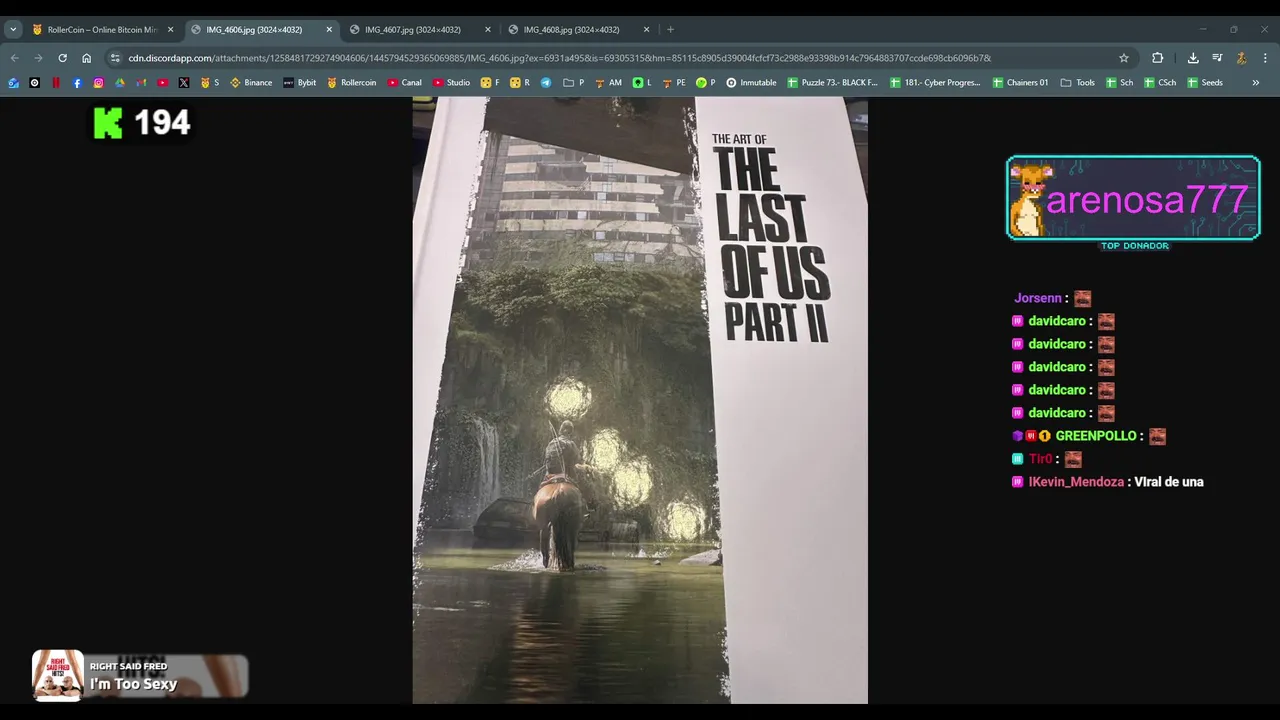Go to the browser Home page
The image size is (1280, 720).
click(x=86, y=58)
